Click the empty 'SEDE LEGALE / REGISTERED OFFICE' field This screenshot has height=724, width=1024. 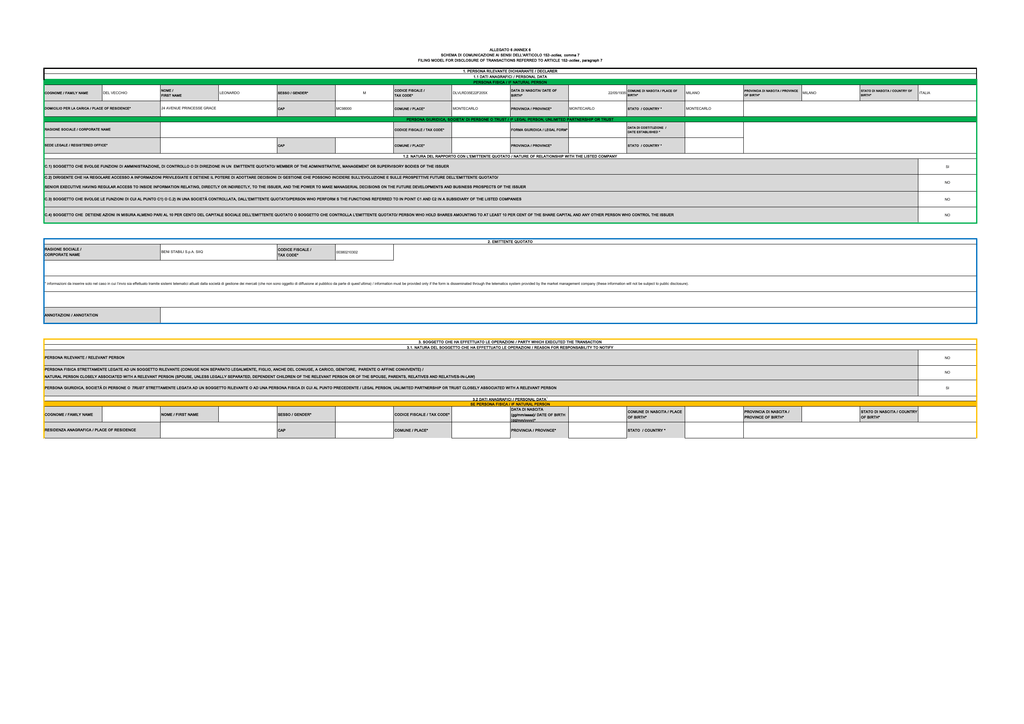pyautogui.click(x=218, y=146)
